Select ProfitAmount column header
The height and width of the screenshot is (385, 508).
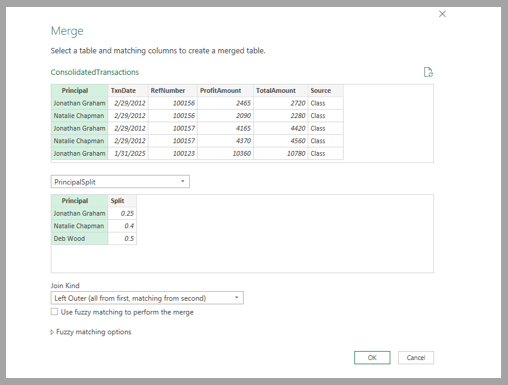coord(225,91)
